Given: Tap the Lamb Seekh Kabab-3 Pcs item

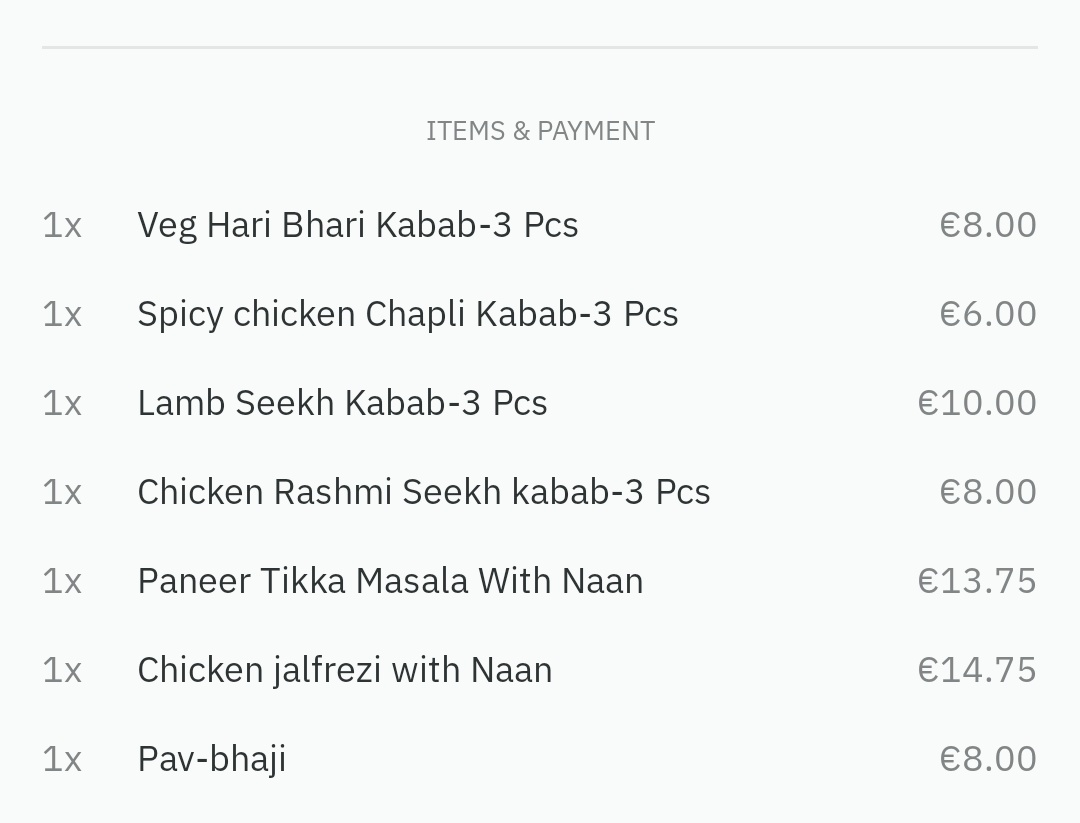Looking at the screenshot, I should (x=342, y=403).
